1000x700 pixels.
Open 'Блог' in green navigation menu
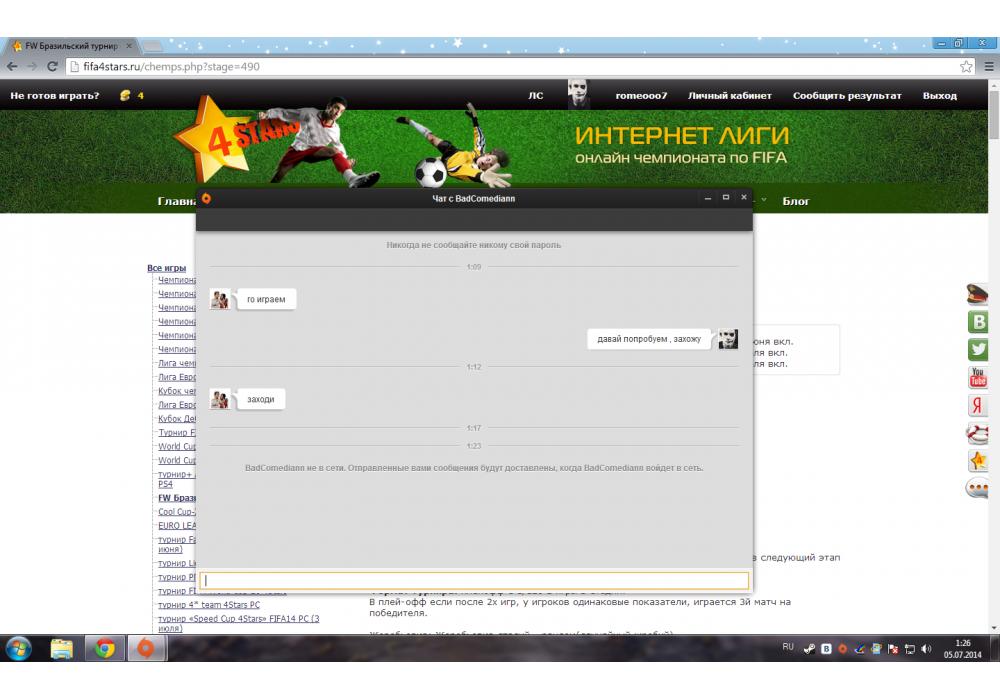click(796, 201)
